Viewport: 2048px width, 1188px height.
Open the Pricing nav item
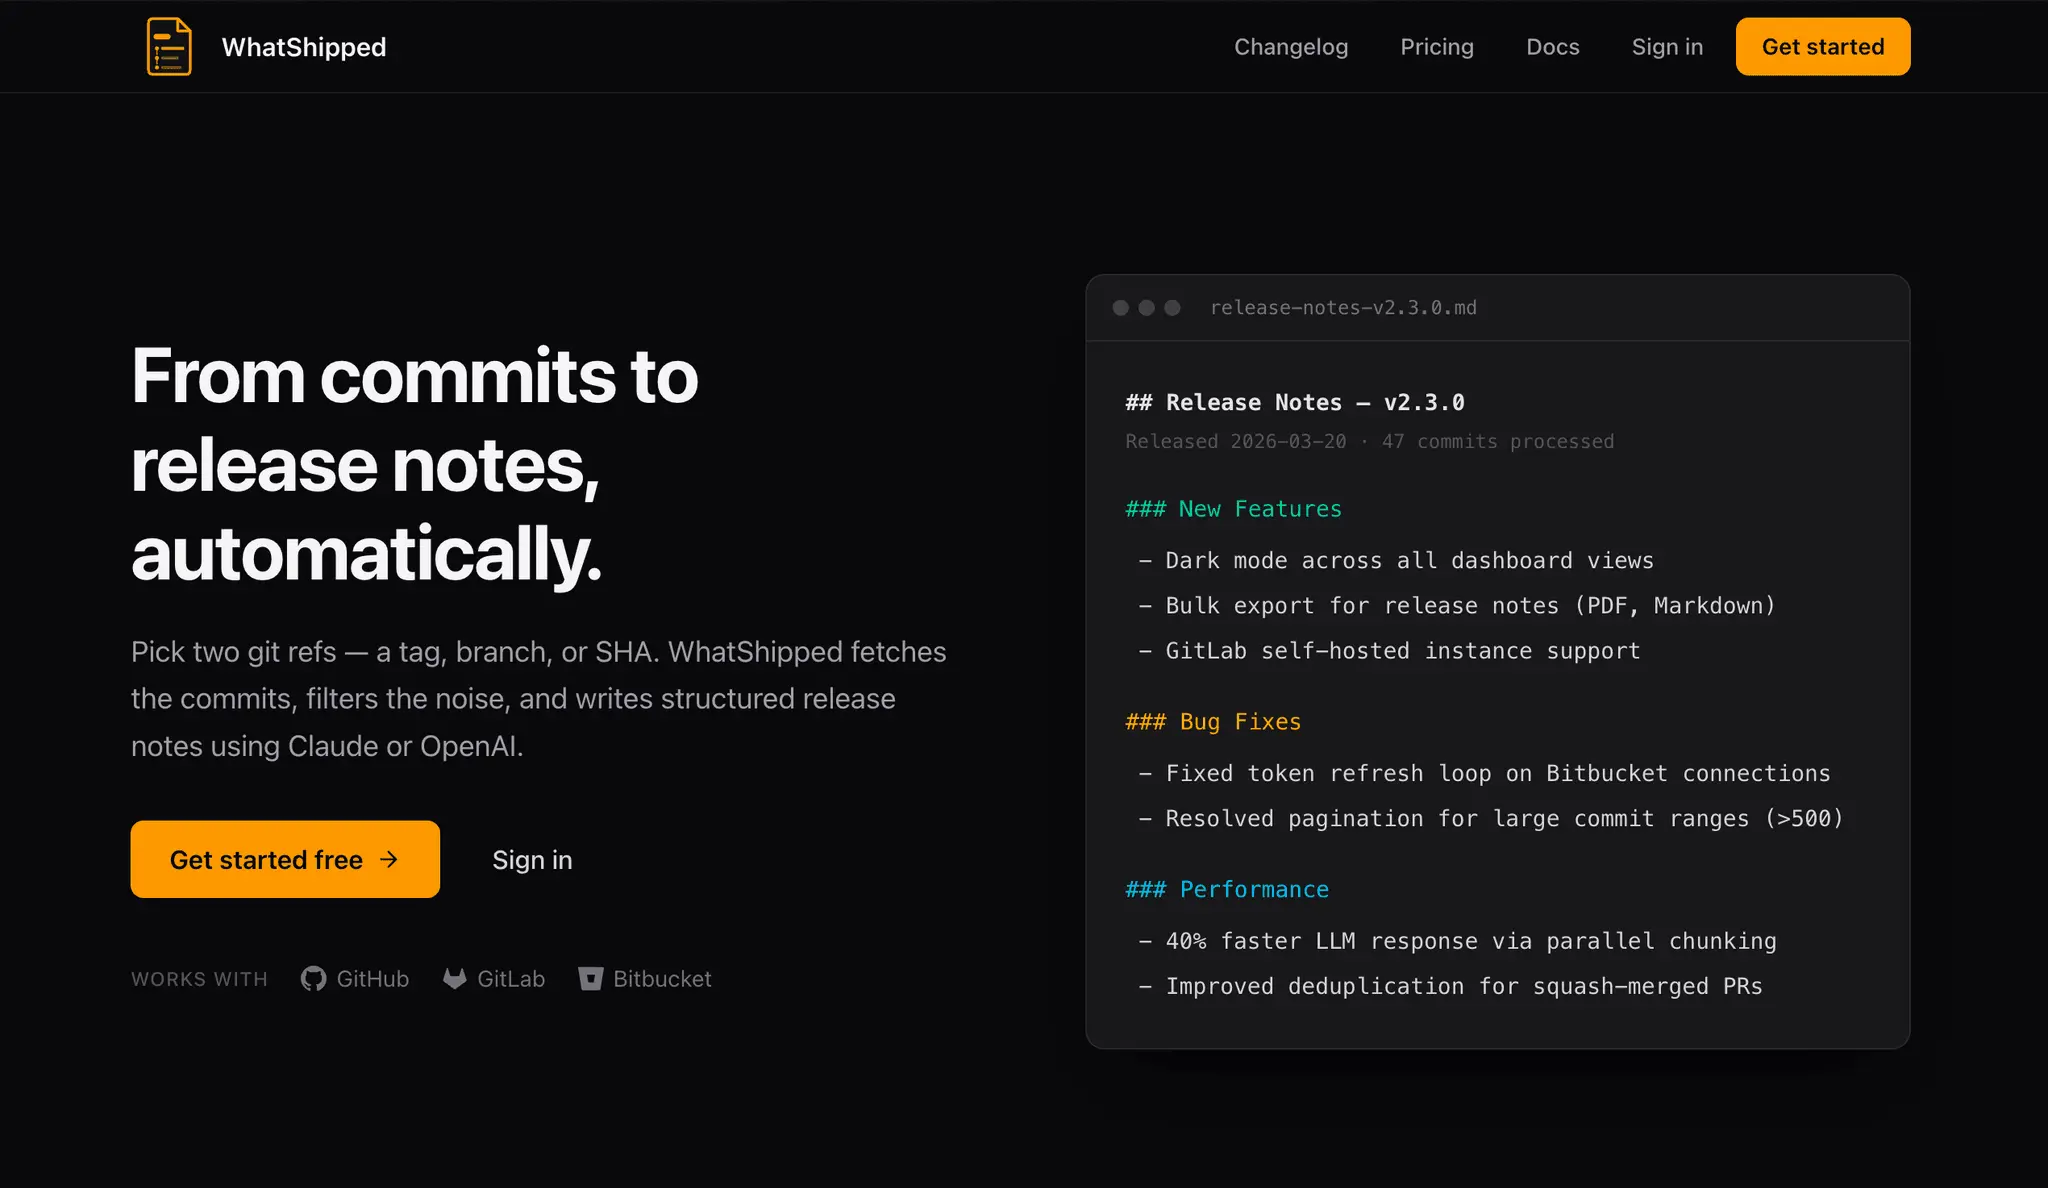[1437, 47]
